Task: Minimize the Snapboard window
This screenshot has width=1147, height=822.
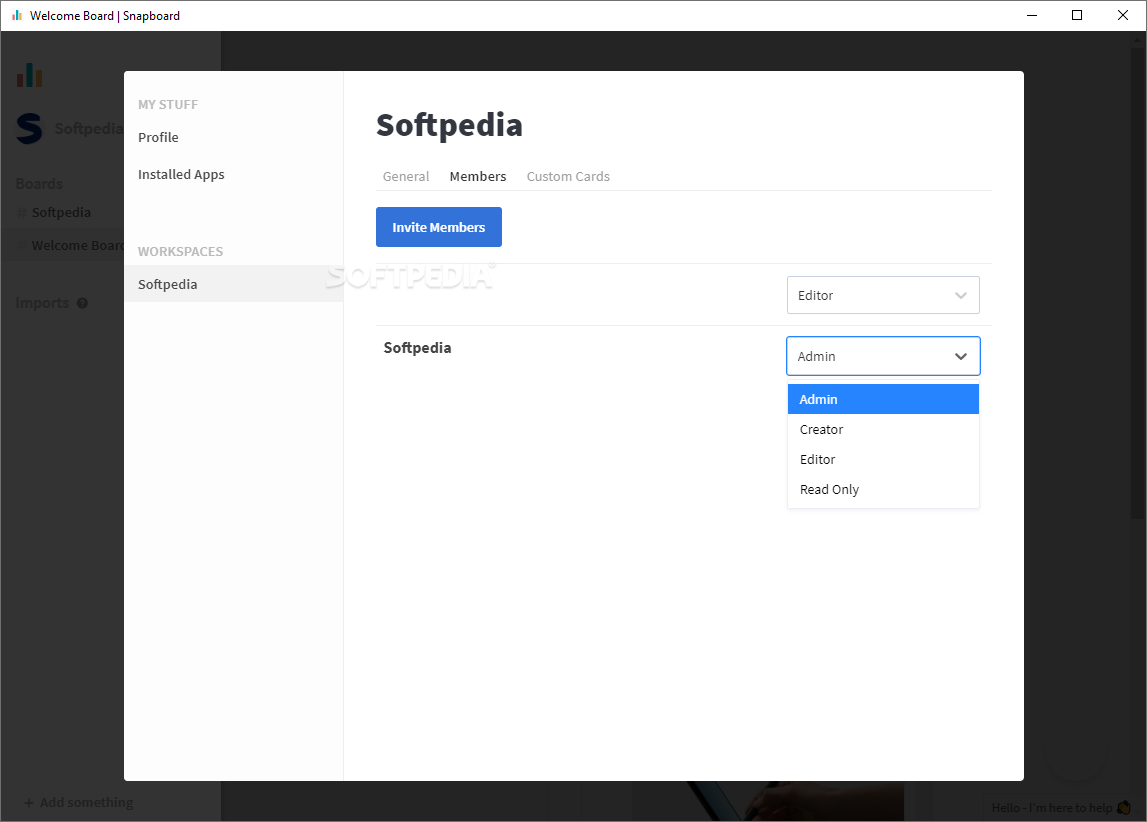Action: 1031,15
